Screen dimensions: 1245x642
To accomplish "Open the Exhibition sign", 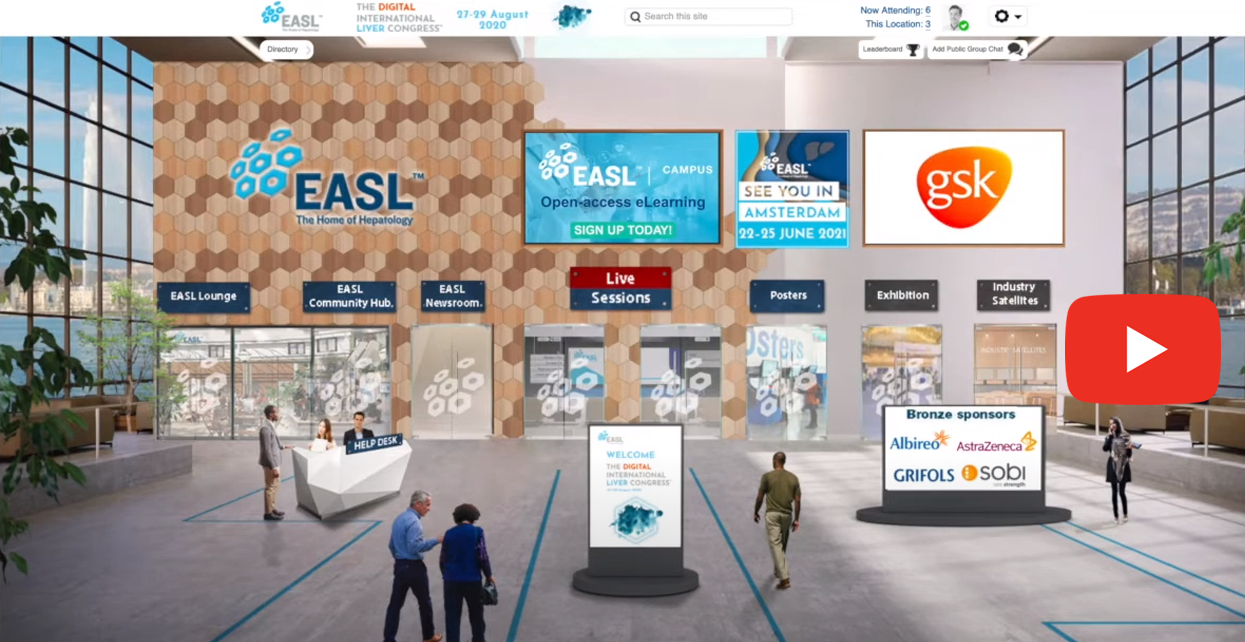I will click(x=902, y=296).
